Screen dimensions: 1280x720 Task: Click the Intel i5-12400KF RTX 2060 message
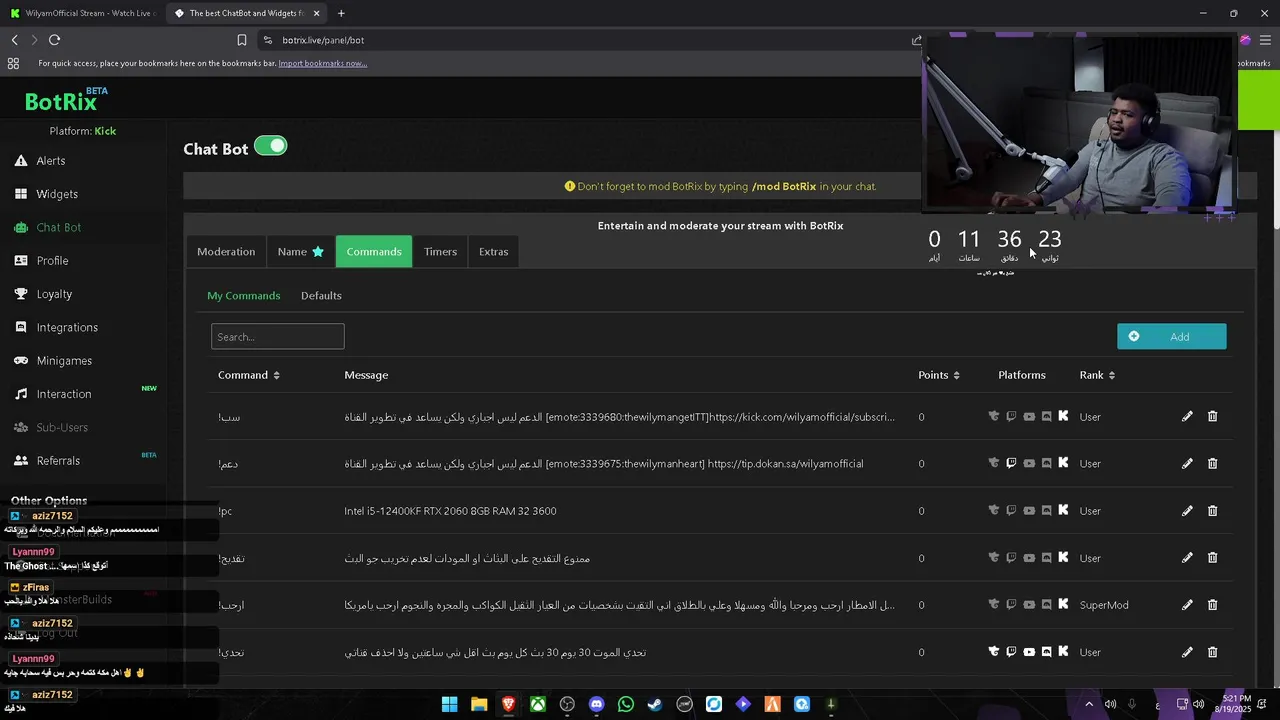point(450,511)
